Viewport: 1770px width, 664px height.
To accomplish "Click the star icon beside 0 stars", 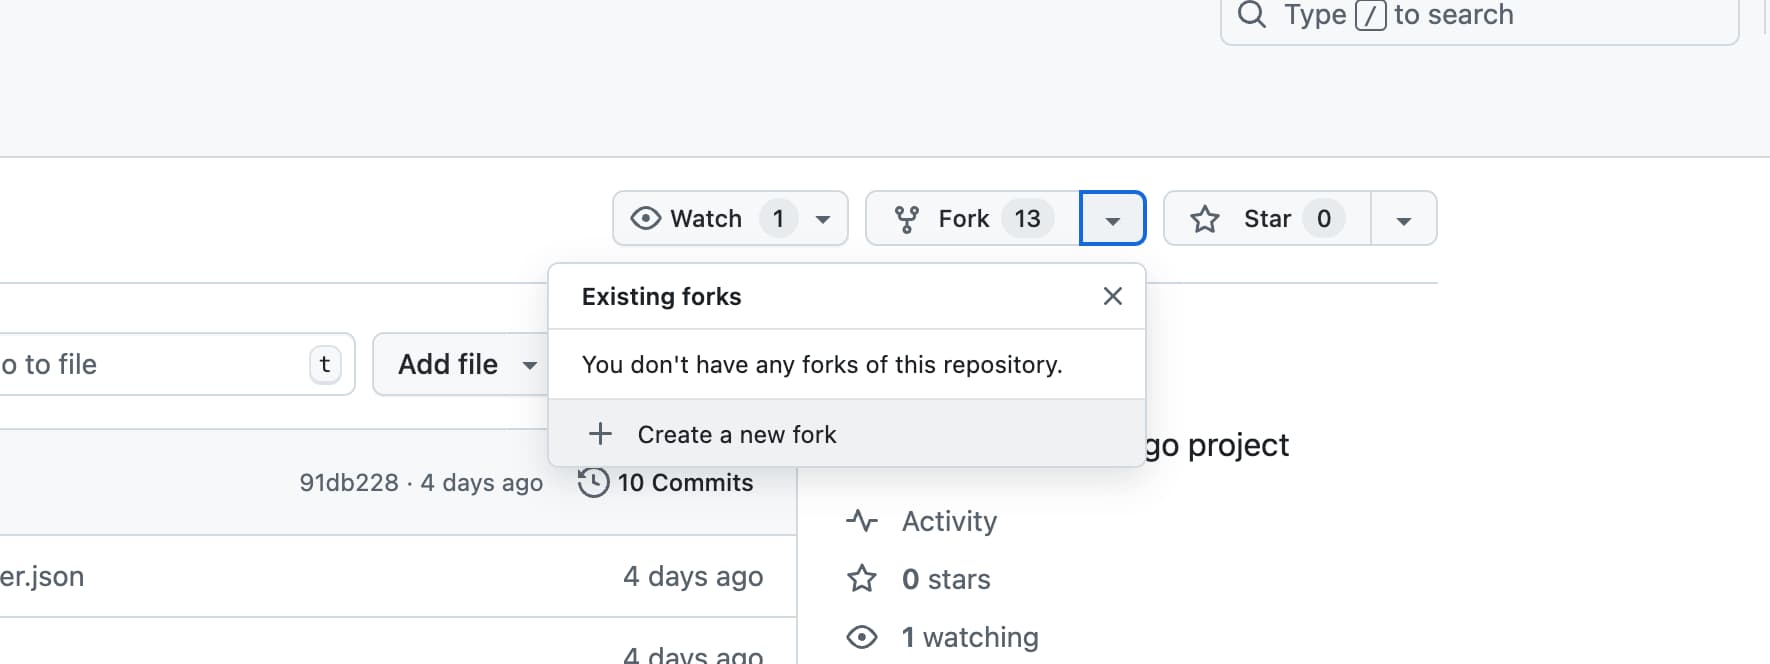I will (x=862, y=579).
